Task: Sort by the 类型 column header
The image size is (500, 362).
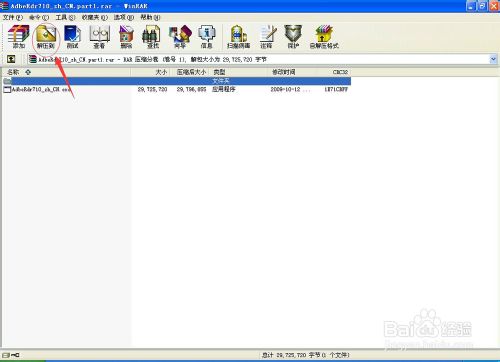Action: (239, 72)
